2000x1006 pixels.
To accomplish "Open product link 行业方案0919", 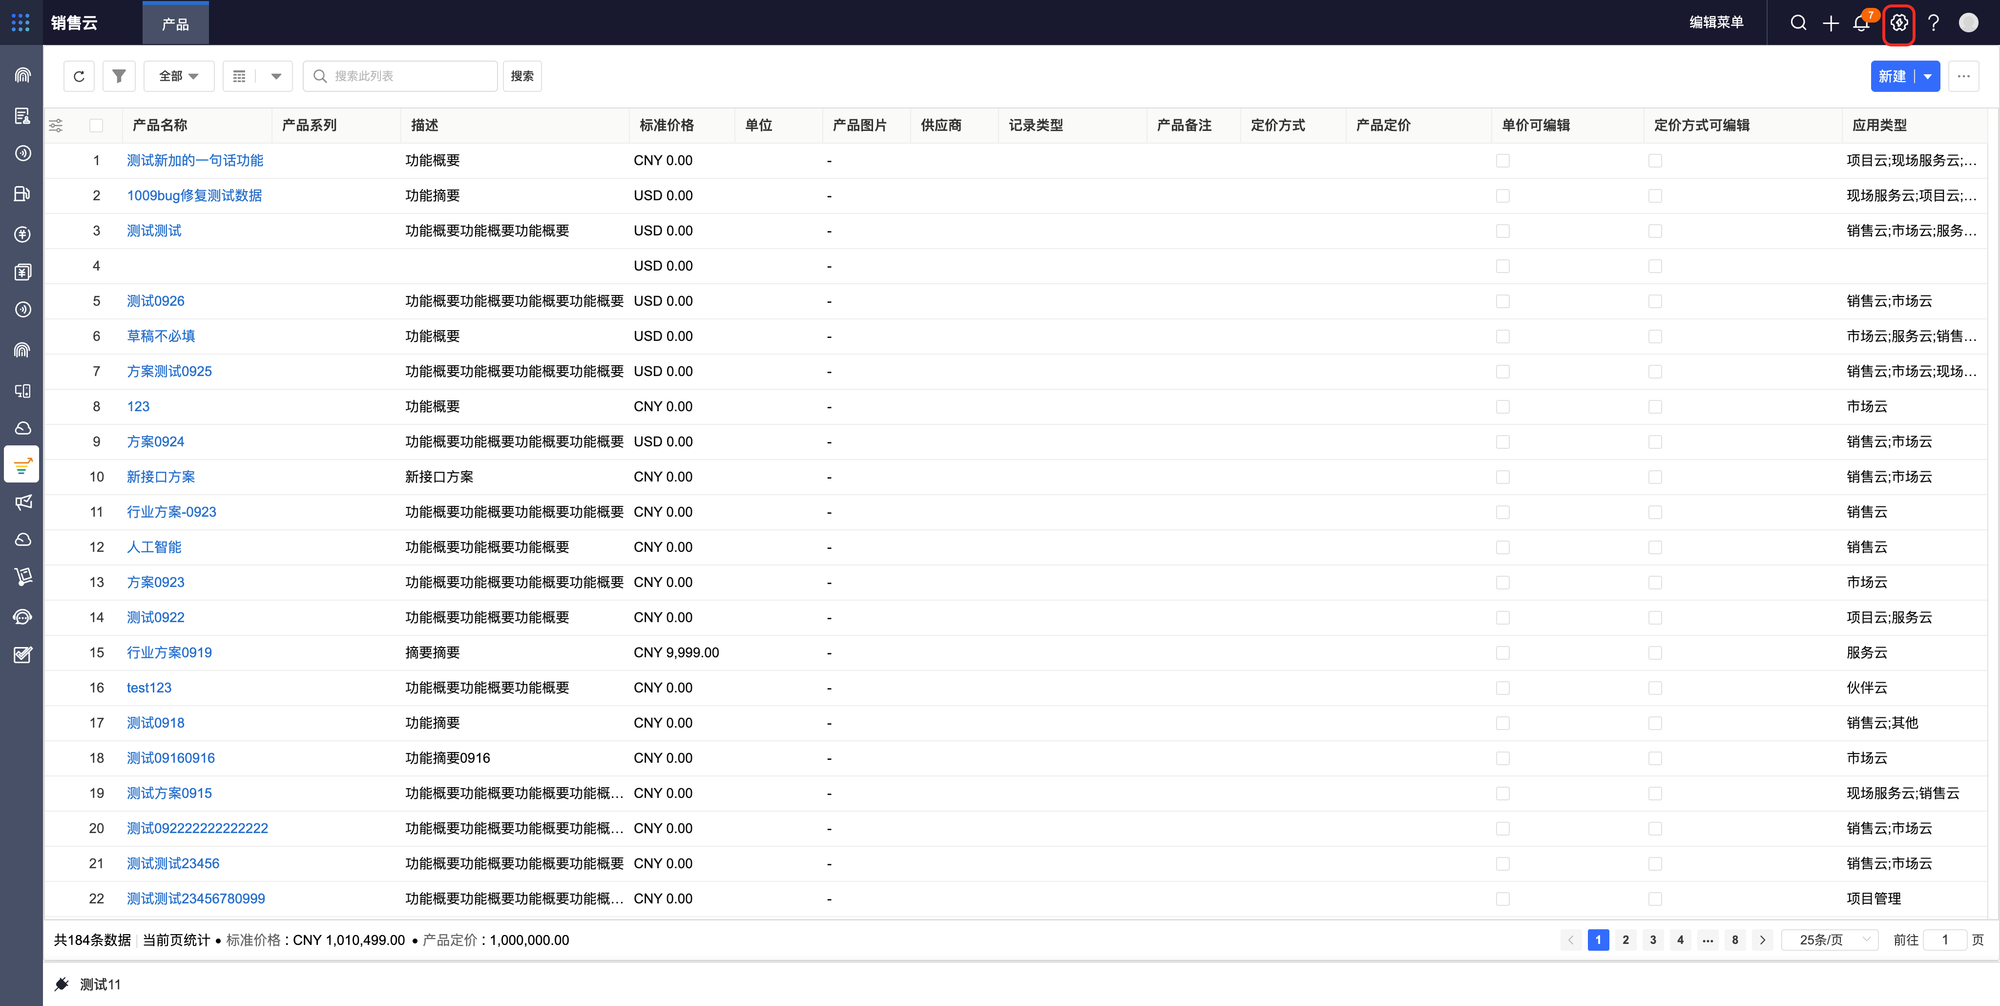I will pos(169,653).
